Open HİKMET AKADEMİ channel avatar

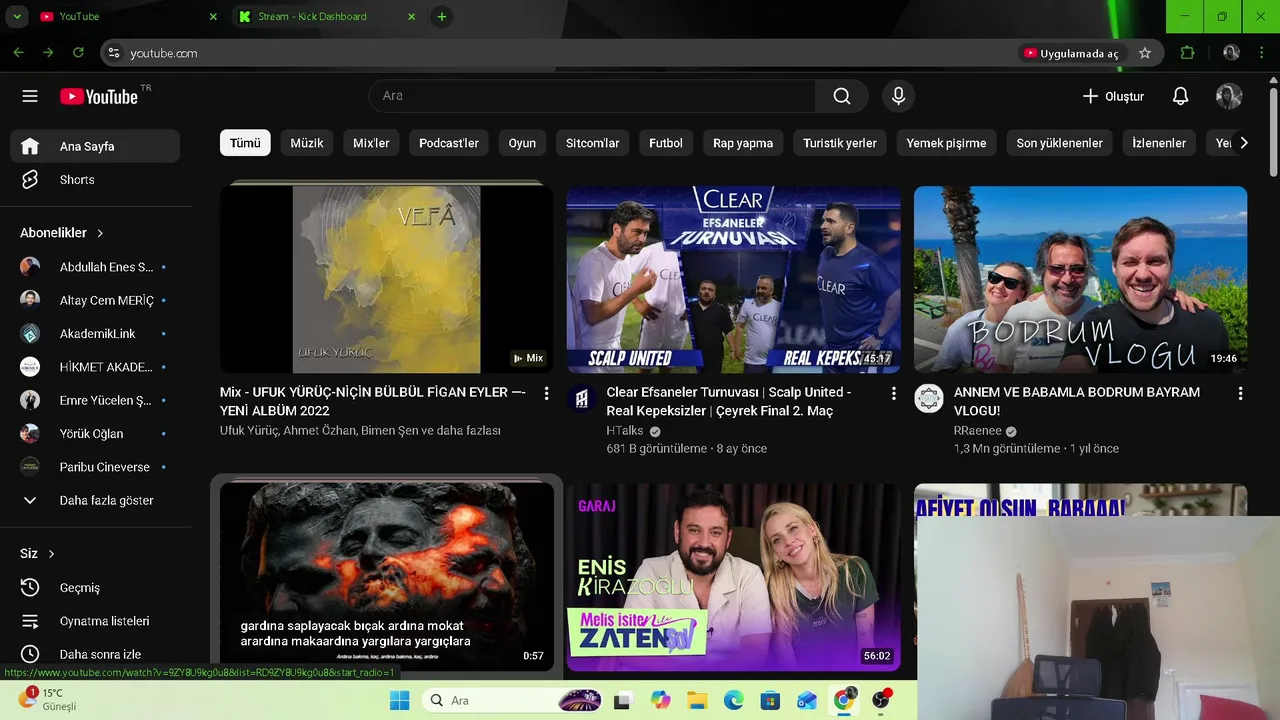[30, 367]
